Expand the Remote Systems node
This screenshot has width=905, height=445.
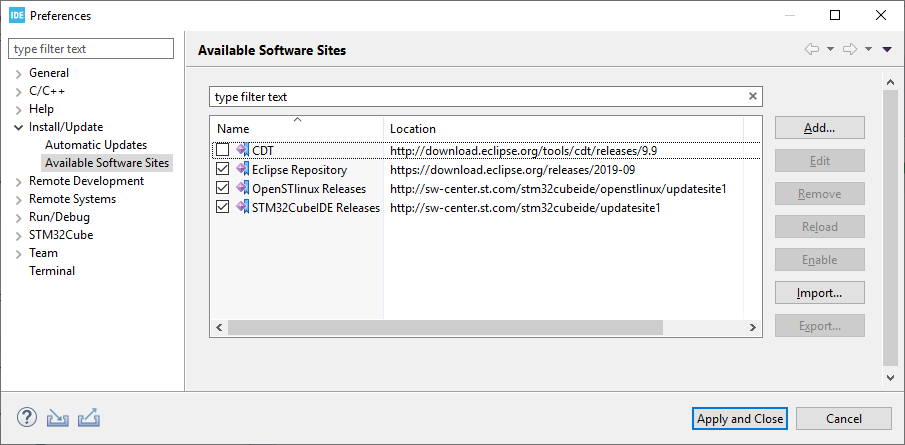tap(19, 199)
